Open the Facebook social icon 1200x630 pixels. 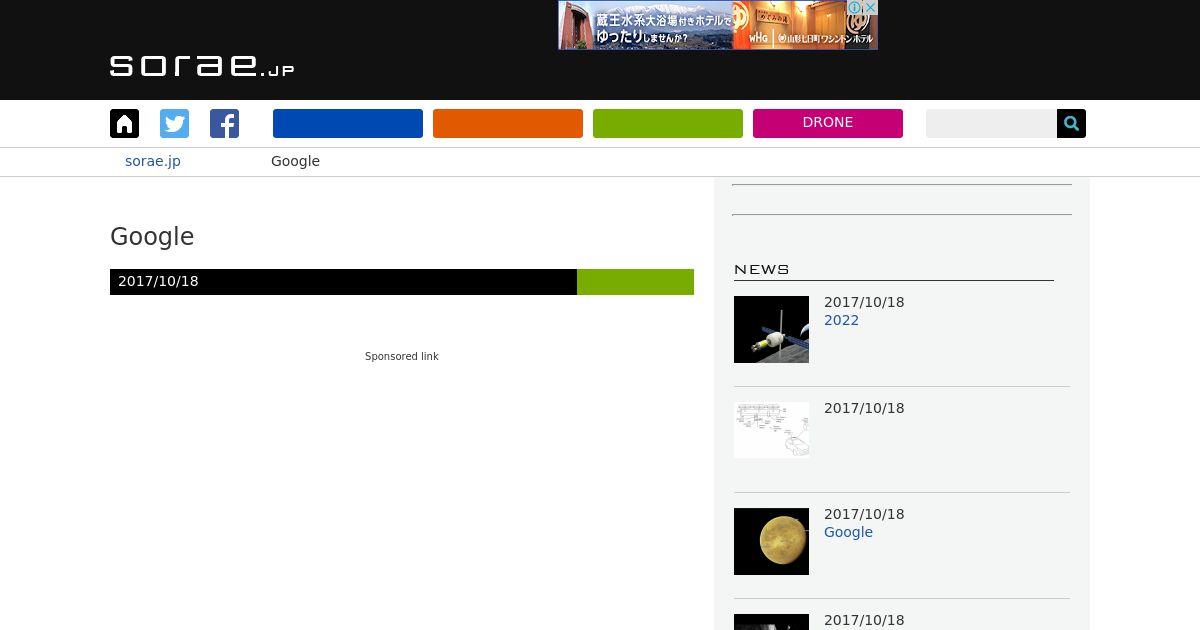[224, 123]
